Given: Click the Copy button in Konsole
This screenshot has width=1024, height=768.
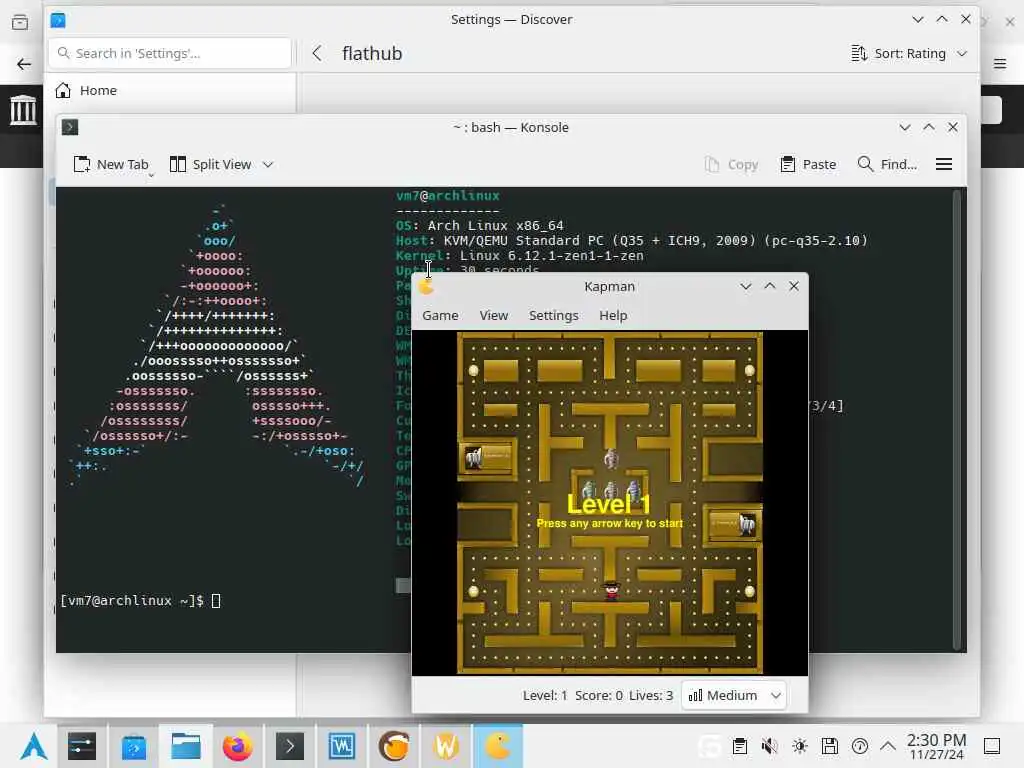Looking at the screenshot, I should pyautogui.click(x=731, y=165).
